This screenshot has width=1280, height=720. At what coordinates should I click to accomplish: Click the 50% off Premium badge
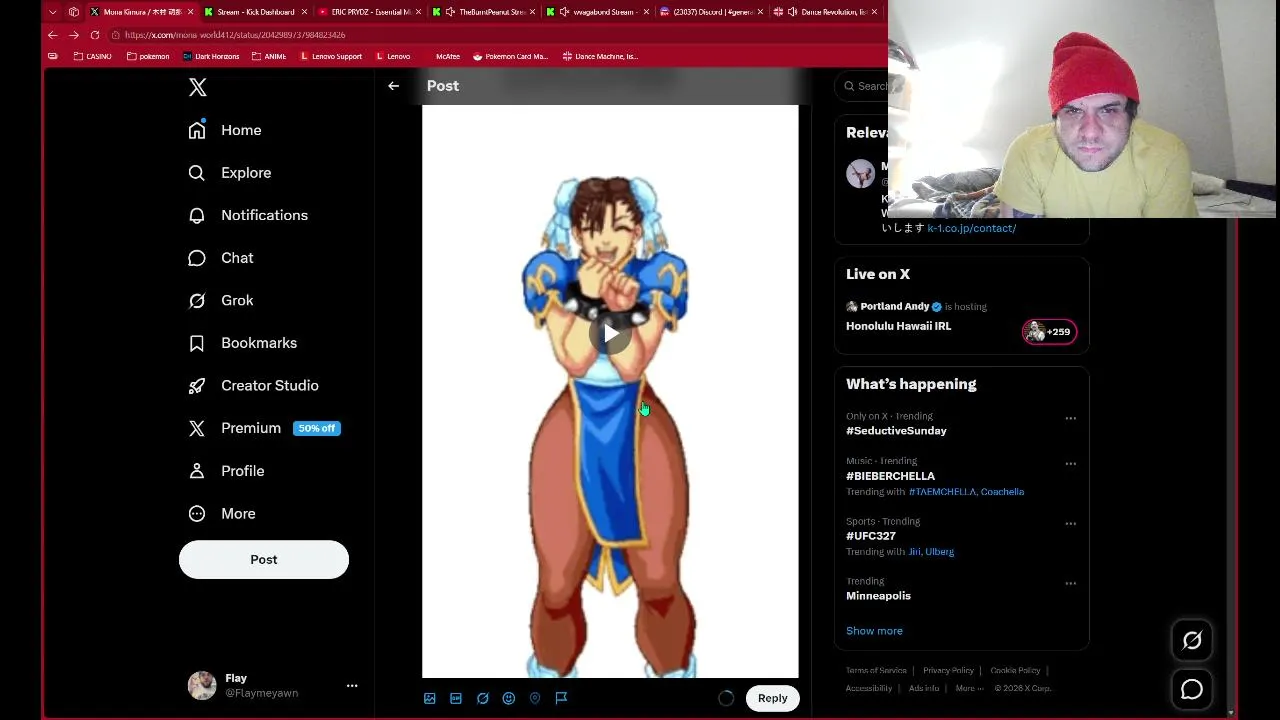pyautogui.click(x=317, y=428)
